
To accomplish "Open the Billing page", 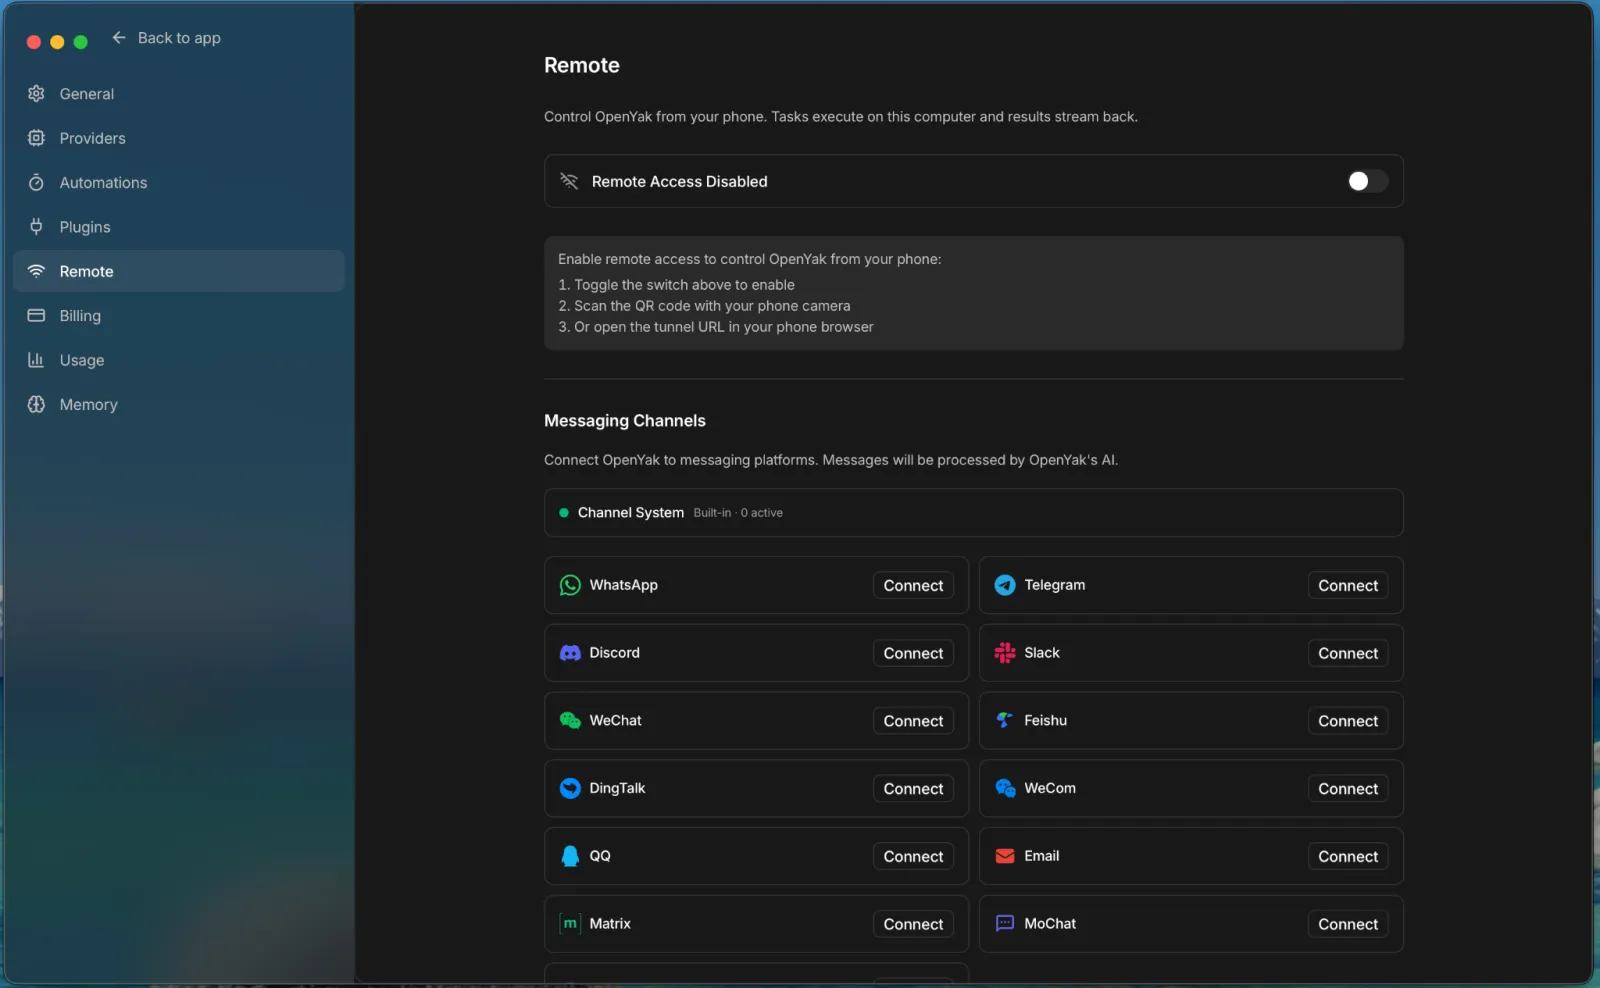I will [x=80, y=316].
